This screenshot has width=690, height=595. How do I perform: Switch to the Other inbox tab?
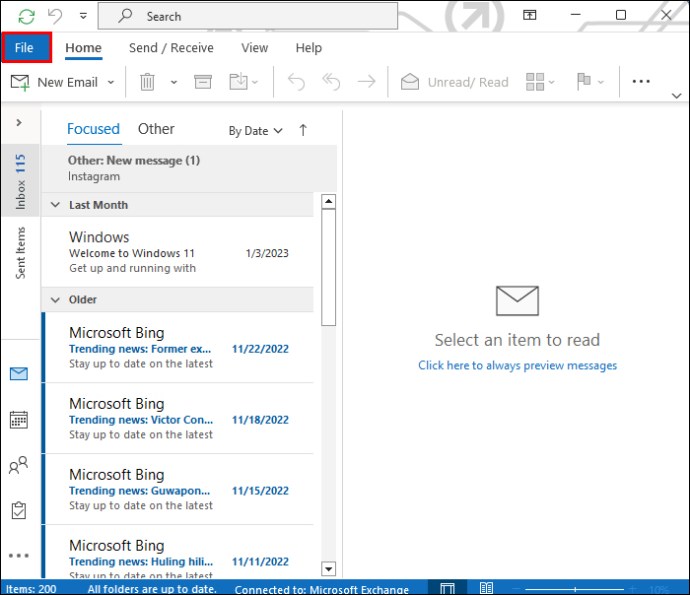[x=156, y=129]
